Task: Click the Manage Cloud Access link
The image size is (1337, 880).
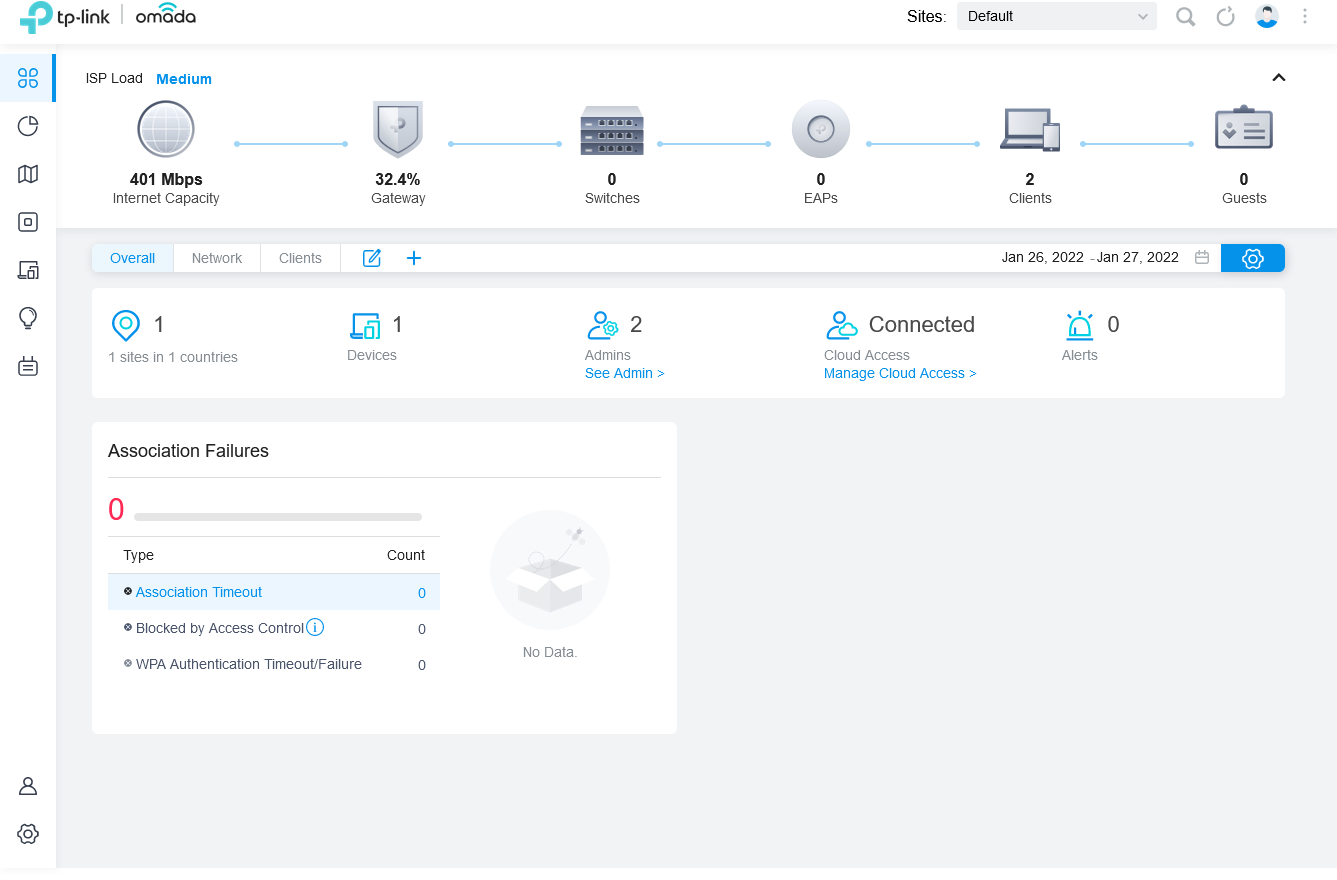Action: point(900,373)
